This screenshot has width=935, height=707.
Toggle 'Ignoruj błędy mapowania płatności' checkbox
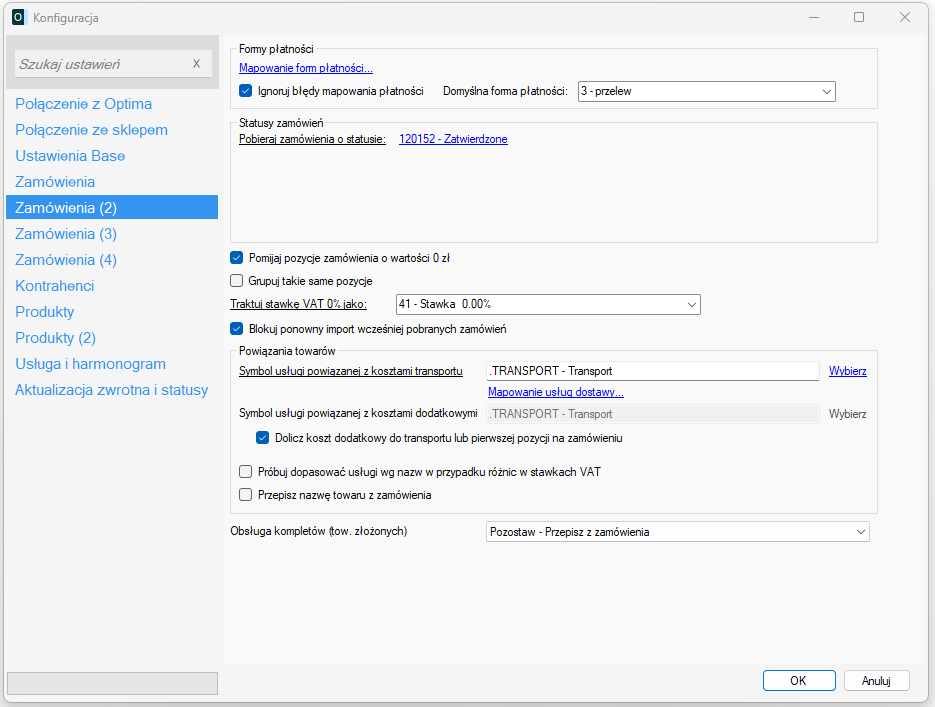tap(246, 91)
